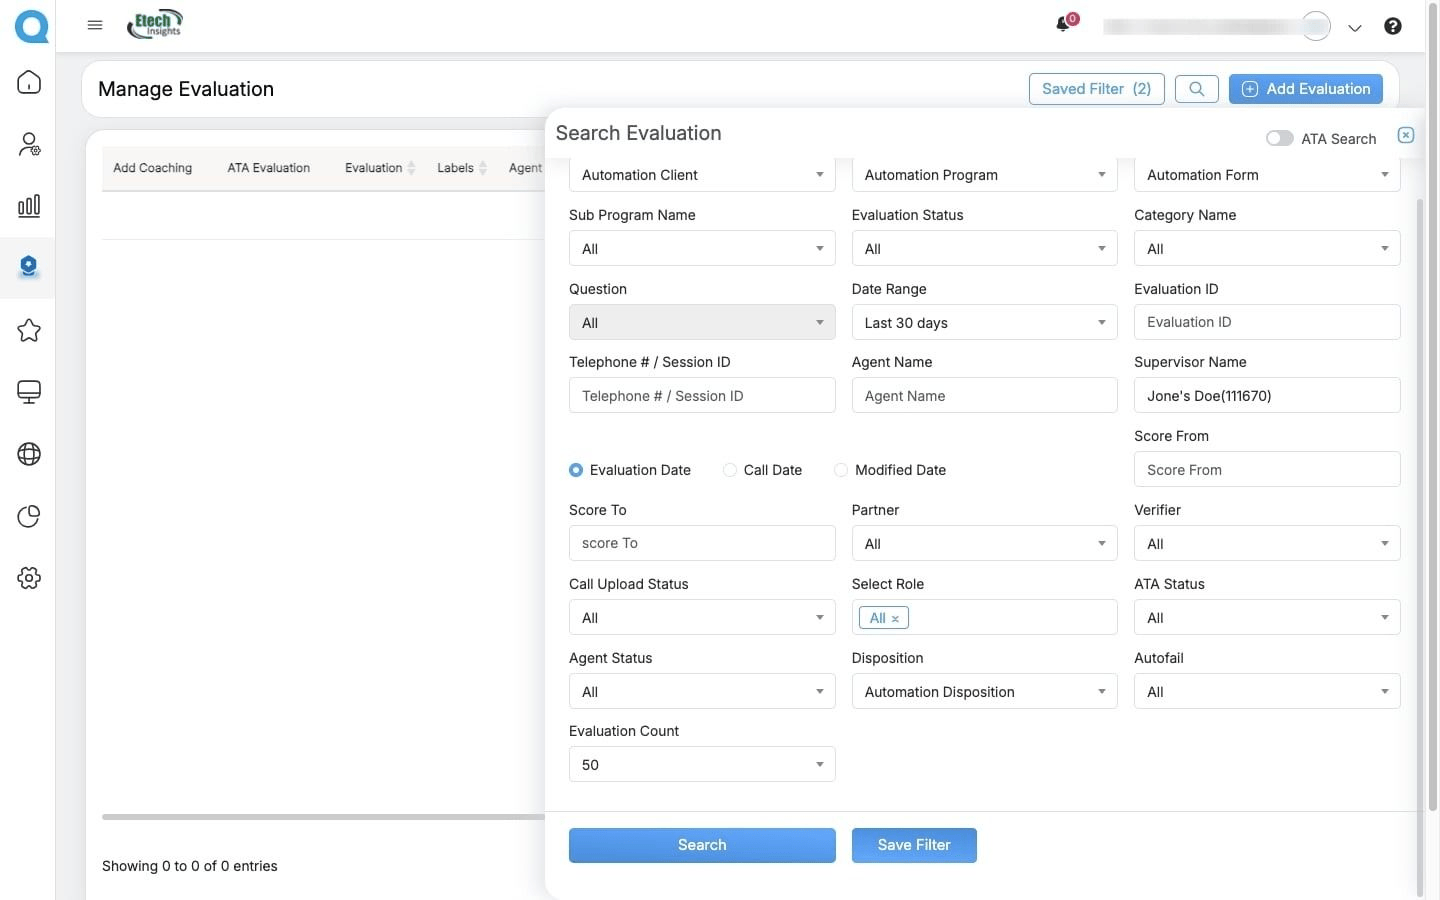Image resolution: width=1440 pixels, height=900 pixels.
Task: Click the notification bell icon
Action: [1063, 25]
